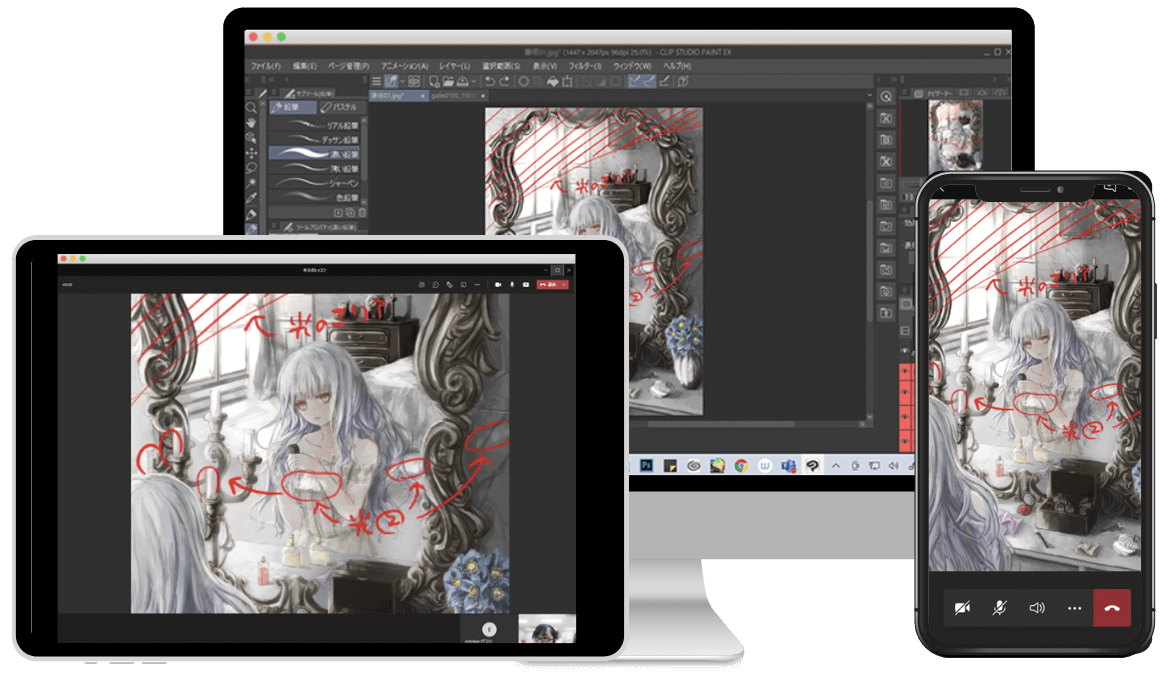Open ファイル(F) menu
The width and height of the screenshot is (1168, 674).
(x=266, y=66)
